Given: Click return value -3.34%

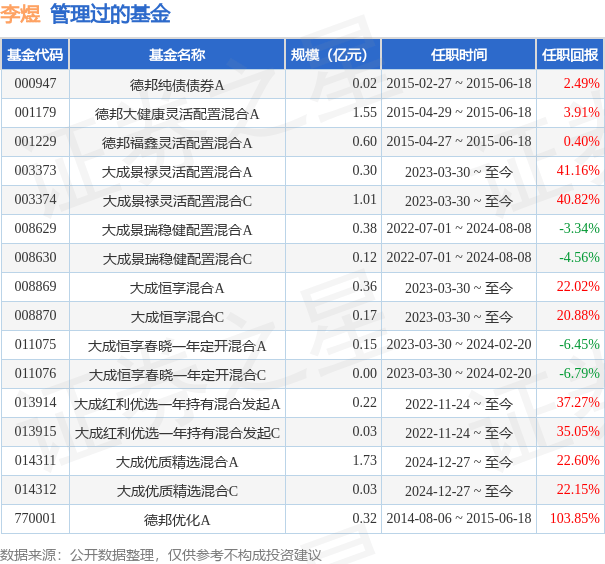Looking at the screenshot, I should click(580, 228).
